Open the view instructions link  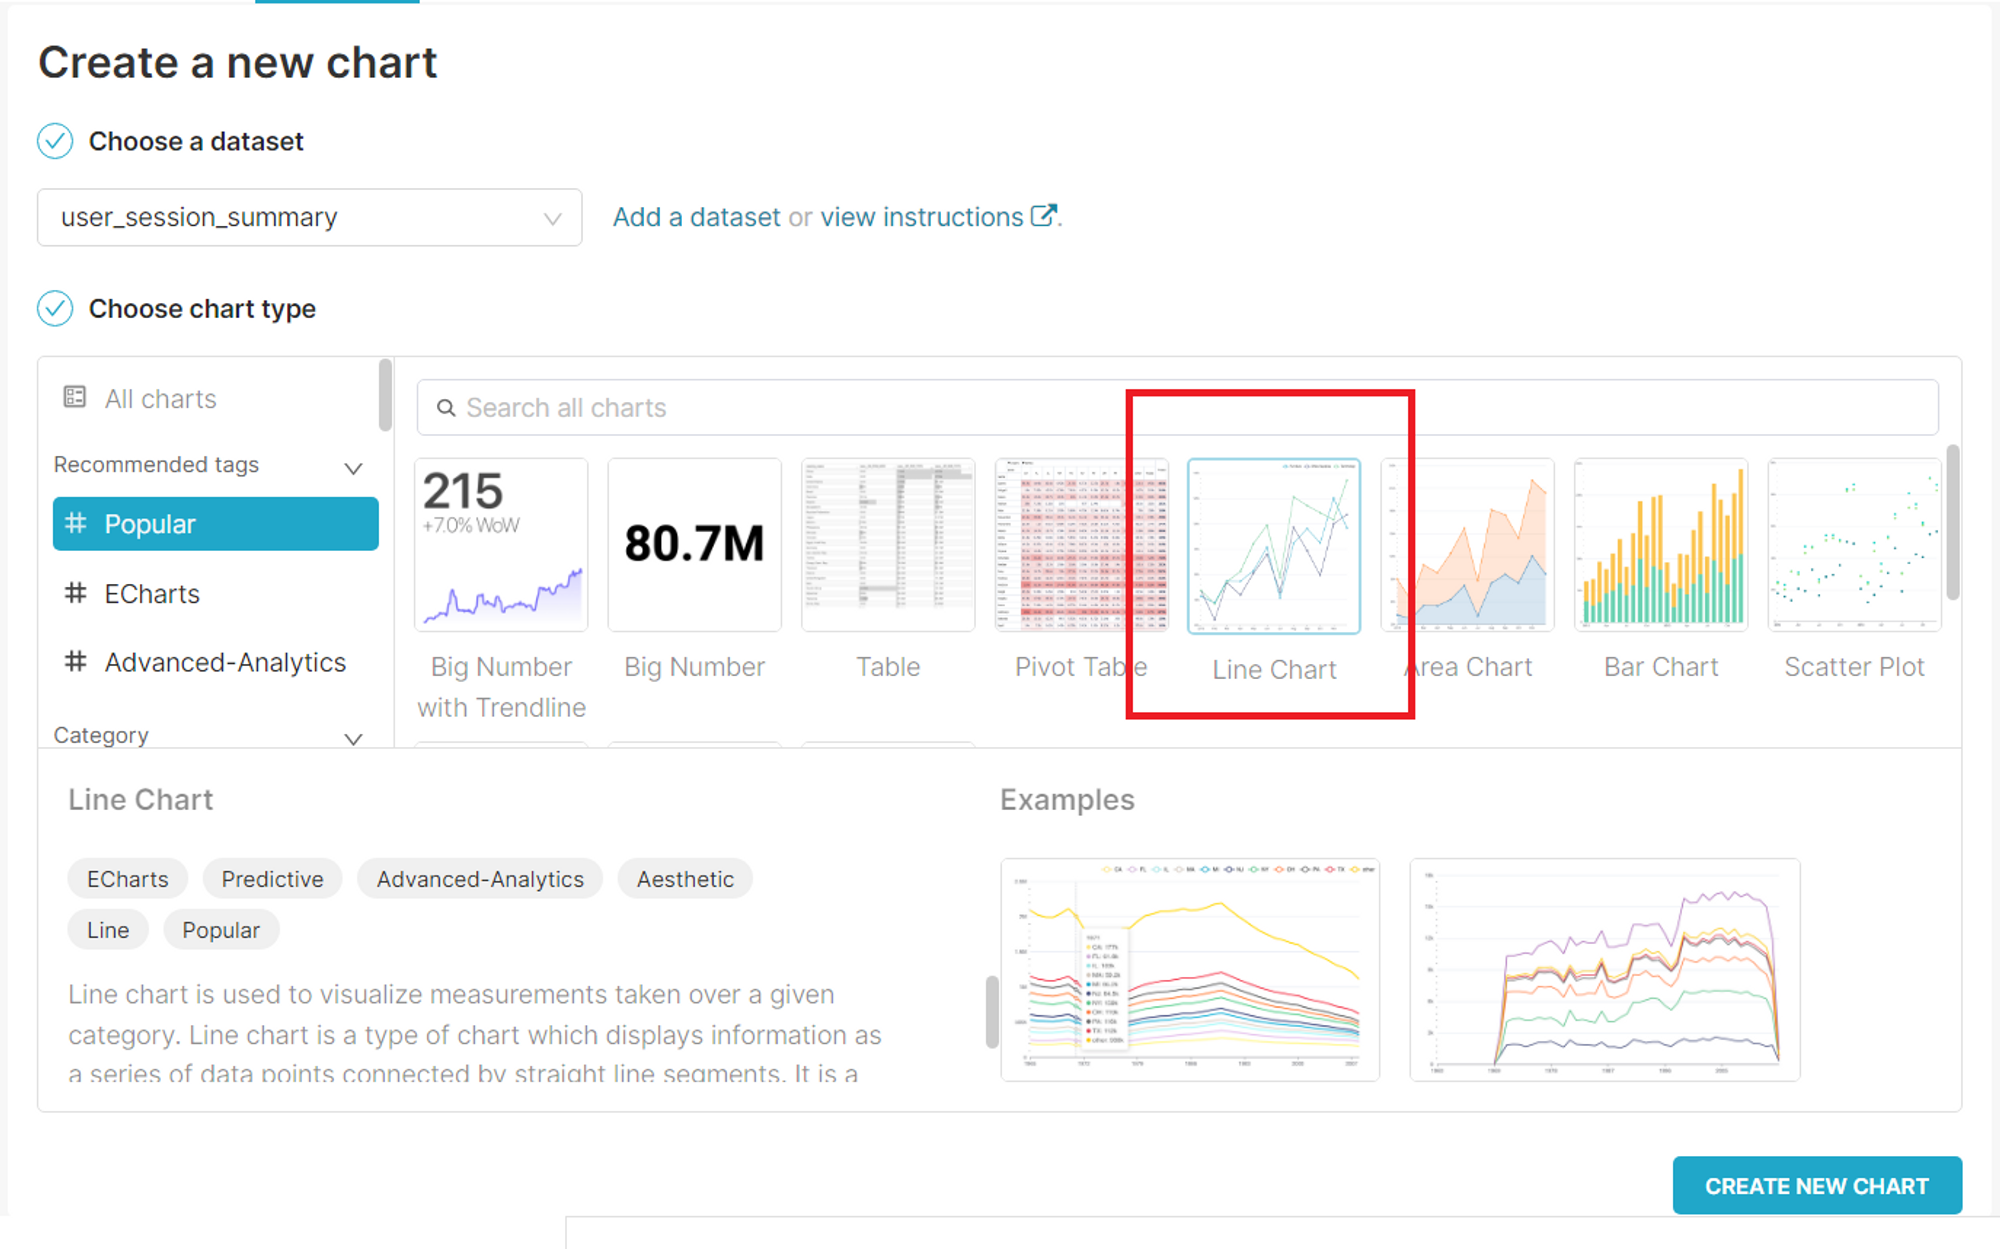pyautogui.click(x=922, y=217)
